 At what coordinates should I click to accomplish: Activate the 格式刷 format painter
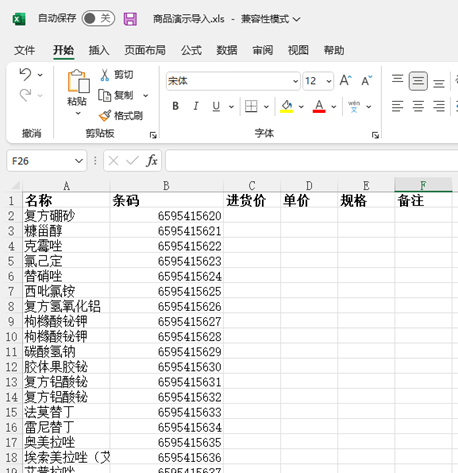click(121, 116)
